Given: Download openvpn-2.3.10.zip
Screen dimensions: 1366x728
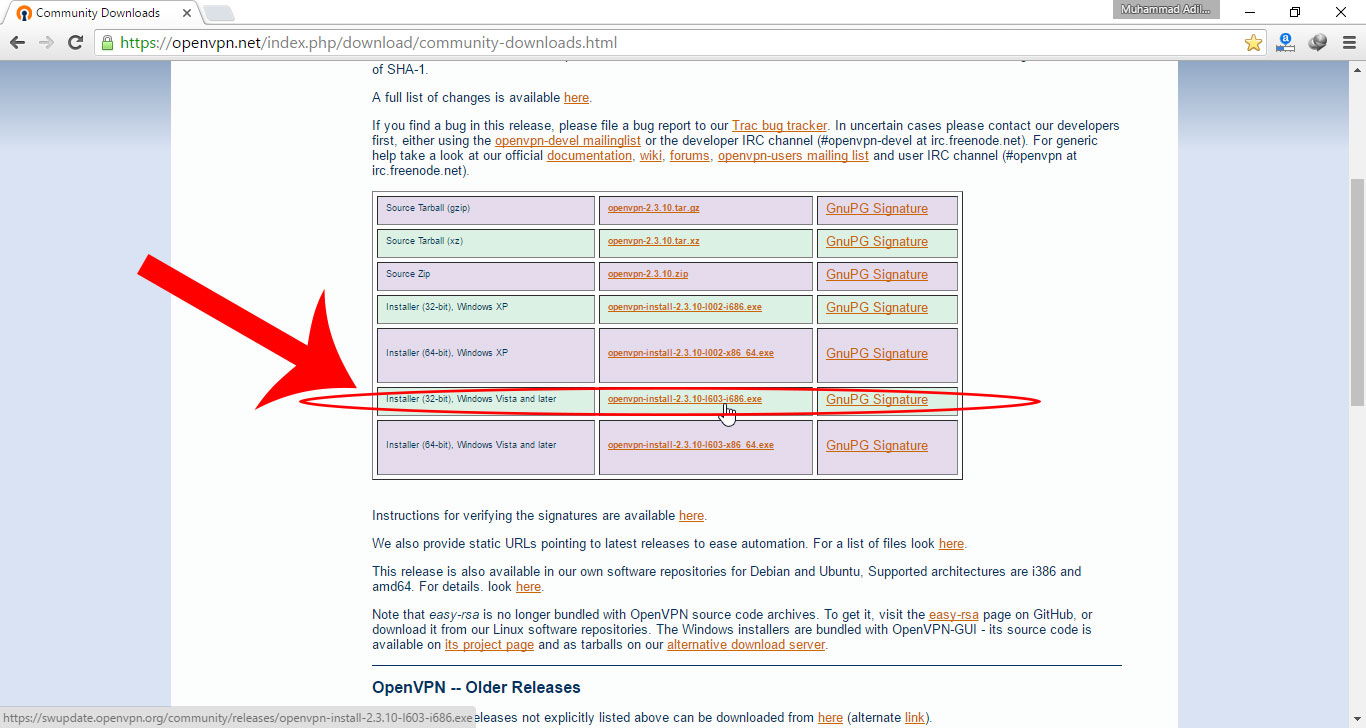Looking at the screenshot, I should [x=647, y=275].
